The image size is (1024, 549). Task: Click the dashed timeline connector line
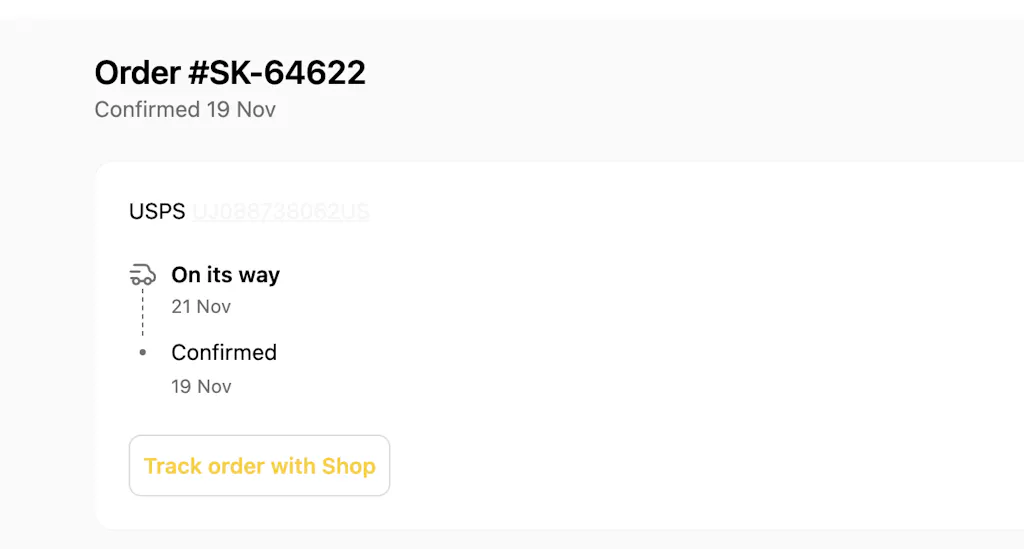coord(143,313)
